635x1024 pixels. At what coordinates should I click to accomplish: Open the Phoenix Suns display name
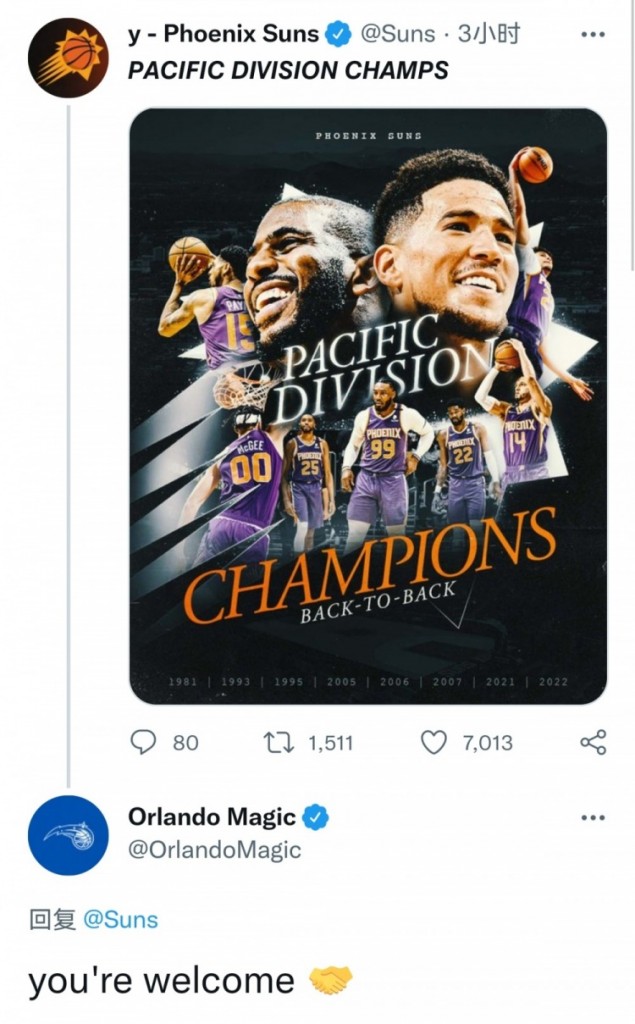coord(223,35)
